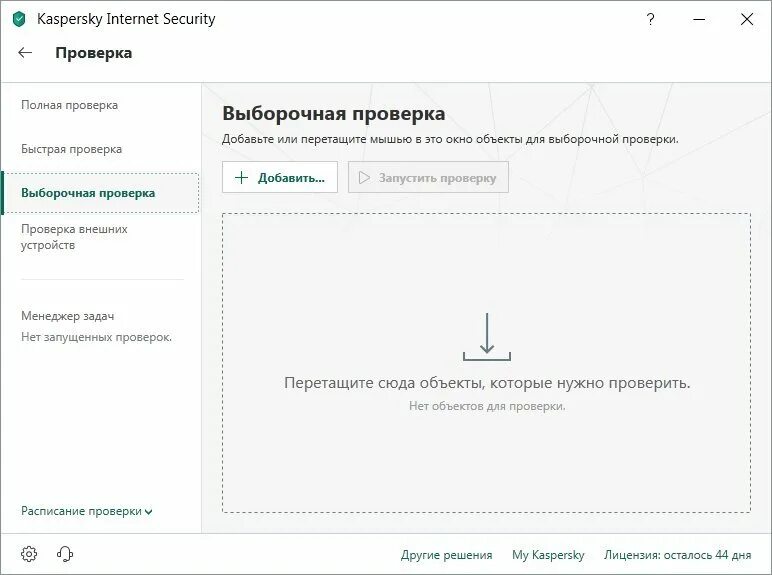
Task: Click the Запустить проверку button
Action: click(x=428, y=177)
